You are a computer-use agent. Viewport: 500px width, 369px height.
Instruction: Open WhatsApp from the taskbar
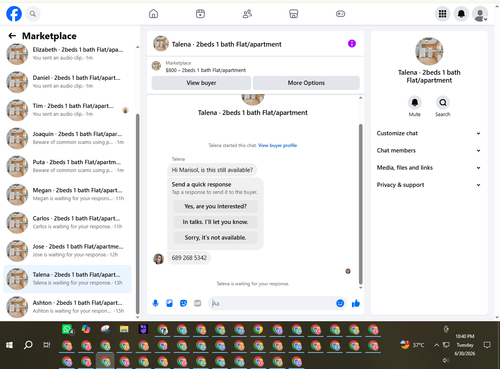67,330
